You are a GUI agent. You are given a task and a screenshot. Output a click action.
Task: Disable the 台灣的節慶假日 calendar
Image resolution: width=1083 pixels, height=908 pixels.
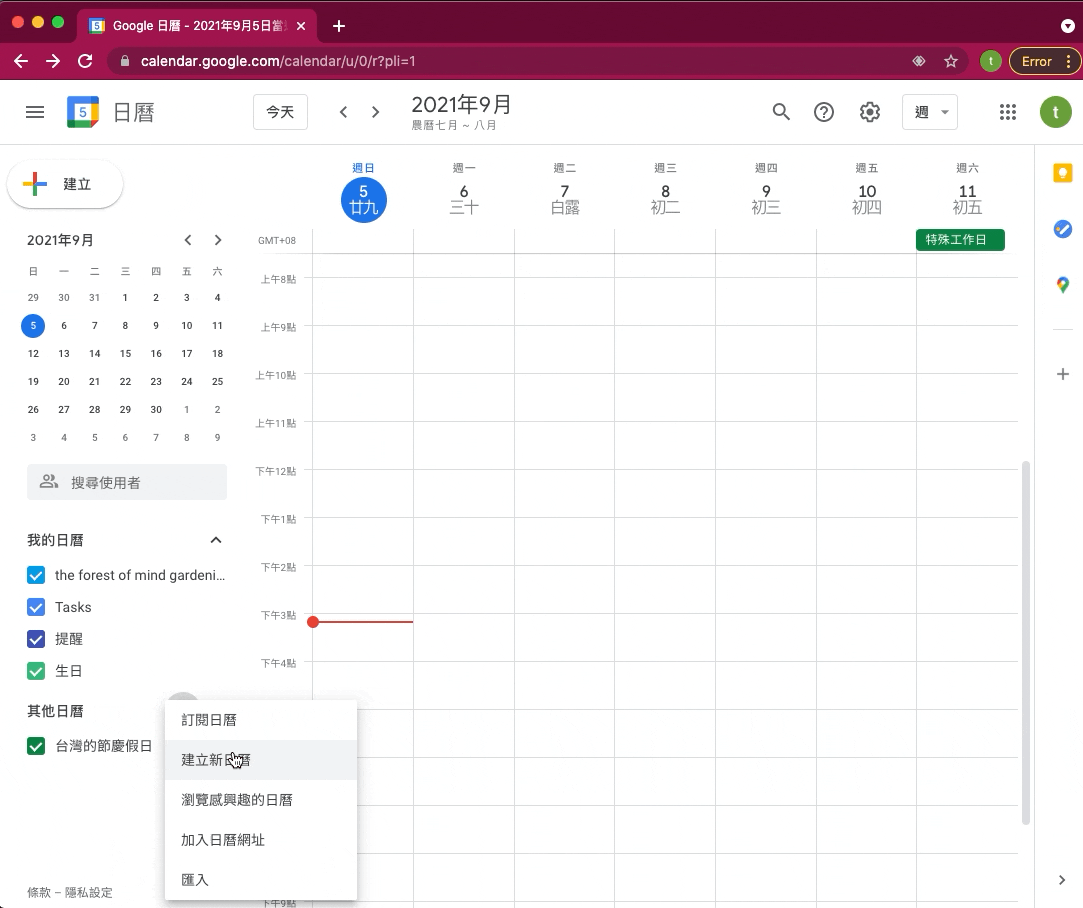36,746
